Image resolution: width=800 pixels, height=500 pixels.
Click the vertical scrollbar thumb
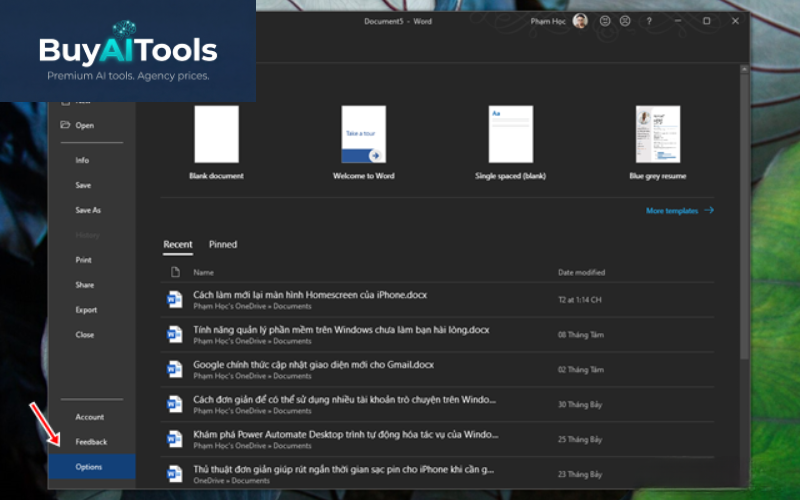[x=744, y=215]
